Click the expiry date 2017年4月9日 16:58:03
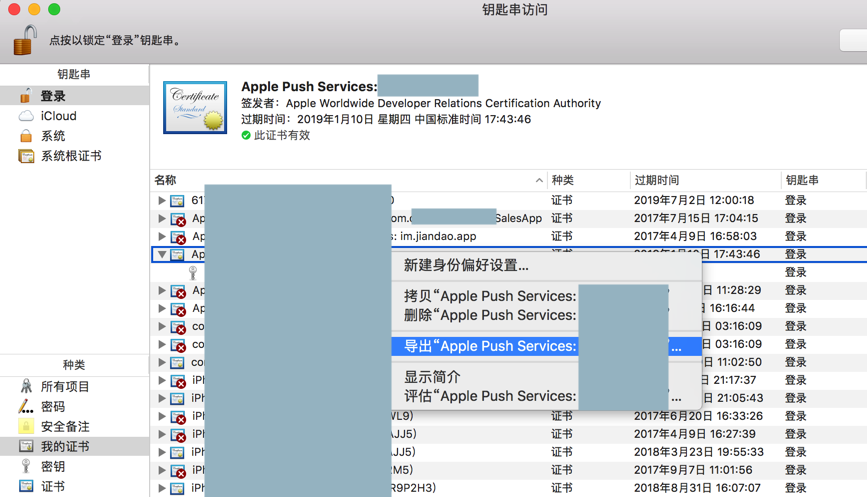The image size is (867, 497). tap(695, 236)
